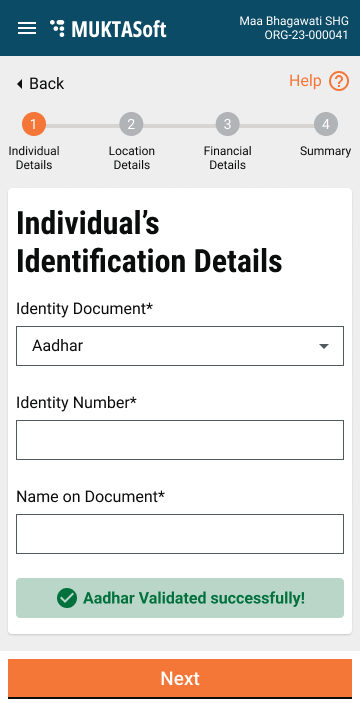Click the Name on Document field

[180, 534]
